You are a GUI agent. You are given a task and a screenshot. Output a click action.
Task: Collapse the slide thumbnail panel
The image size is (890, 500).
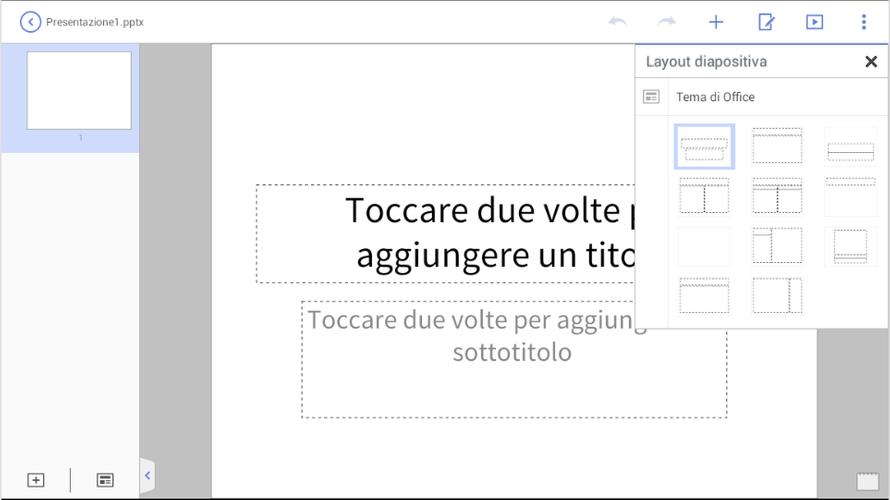tap(147, 476)
